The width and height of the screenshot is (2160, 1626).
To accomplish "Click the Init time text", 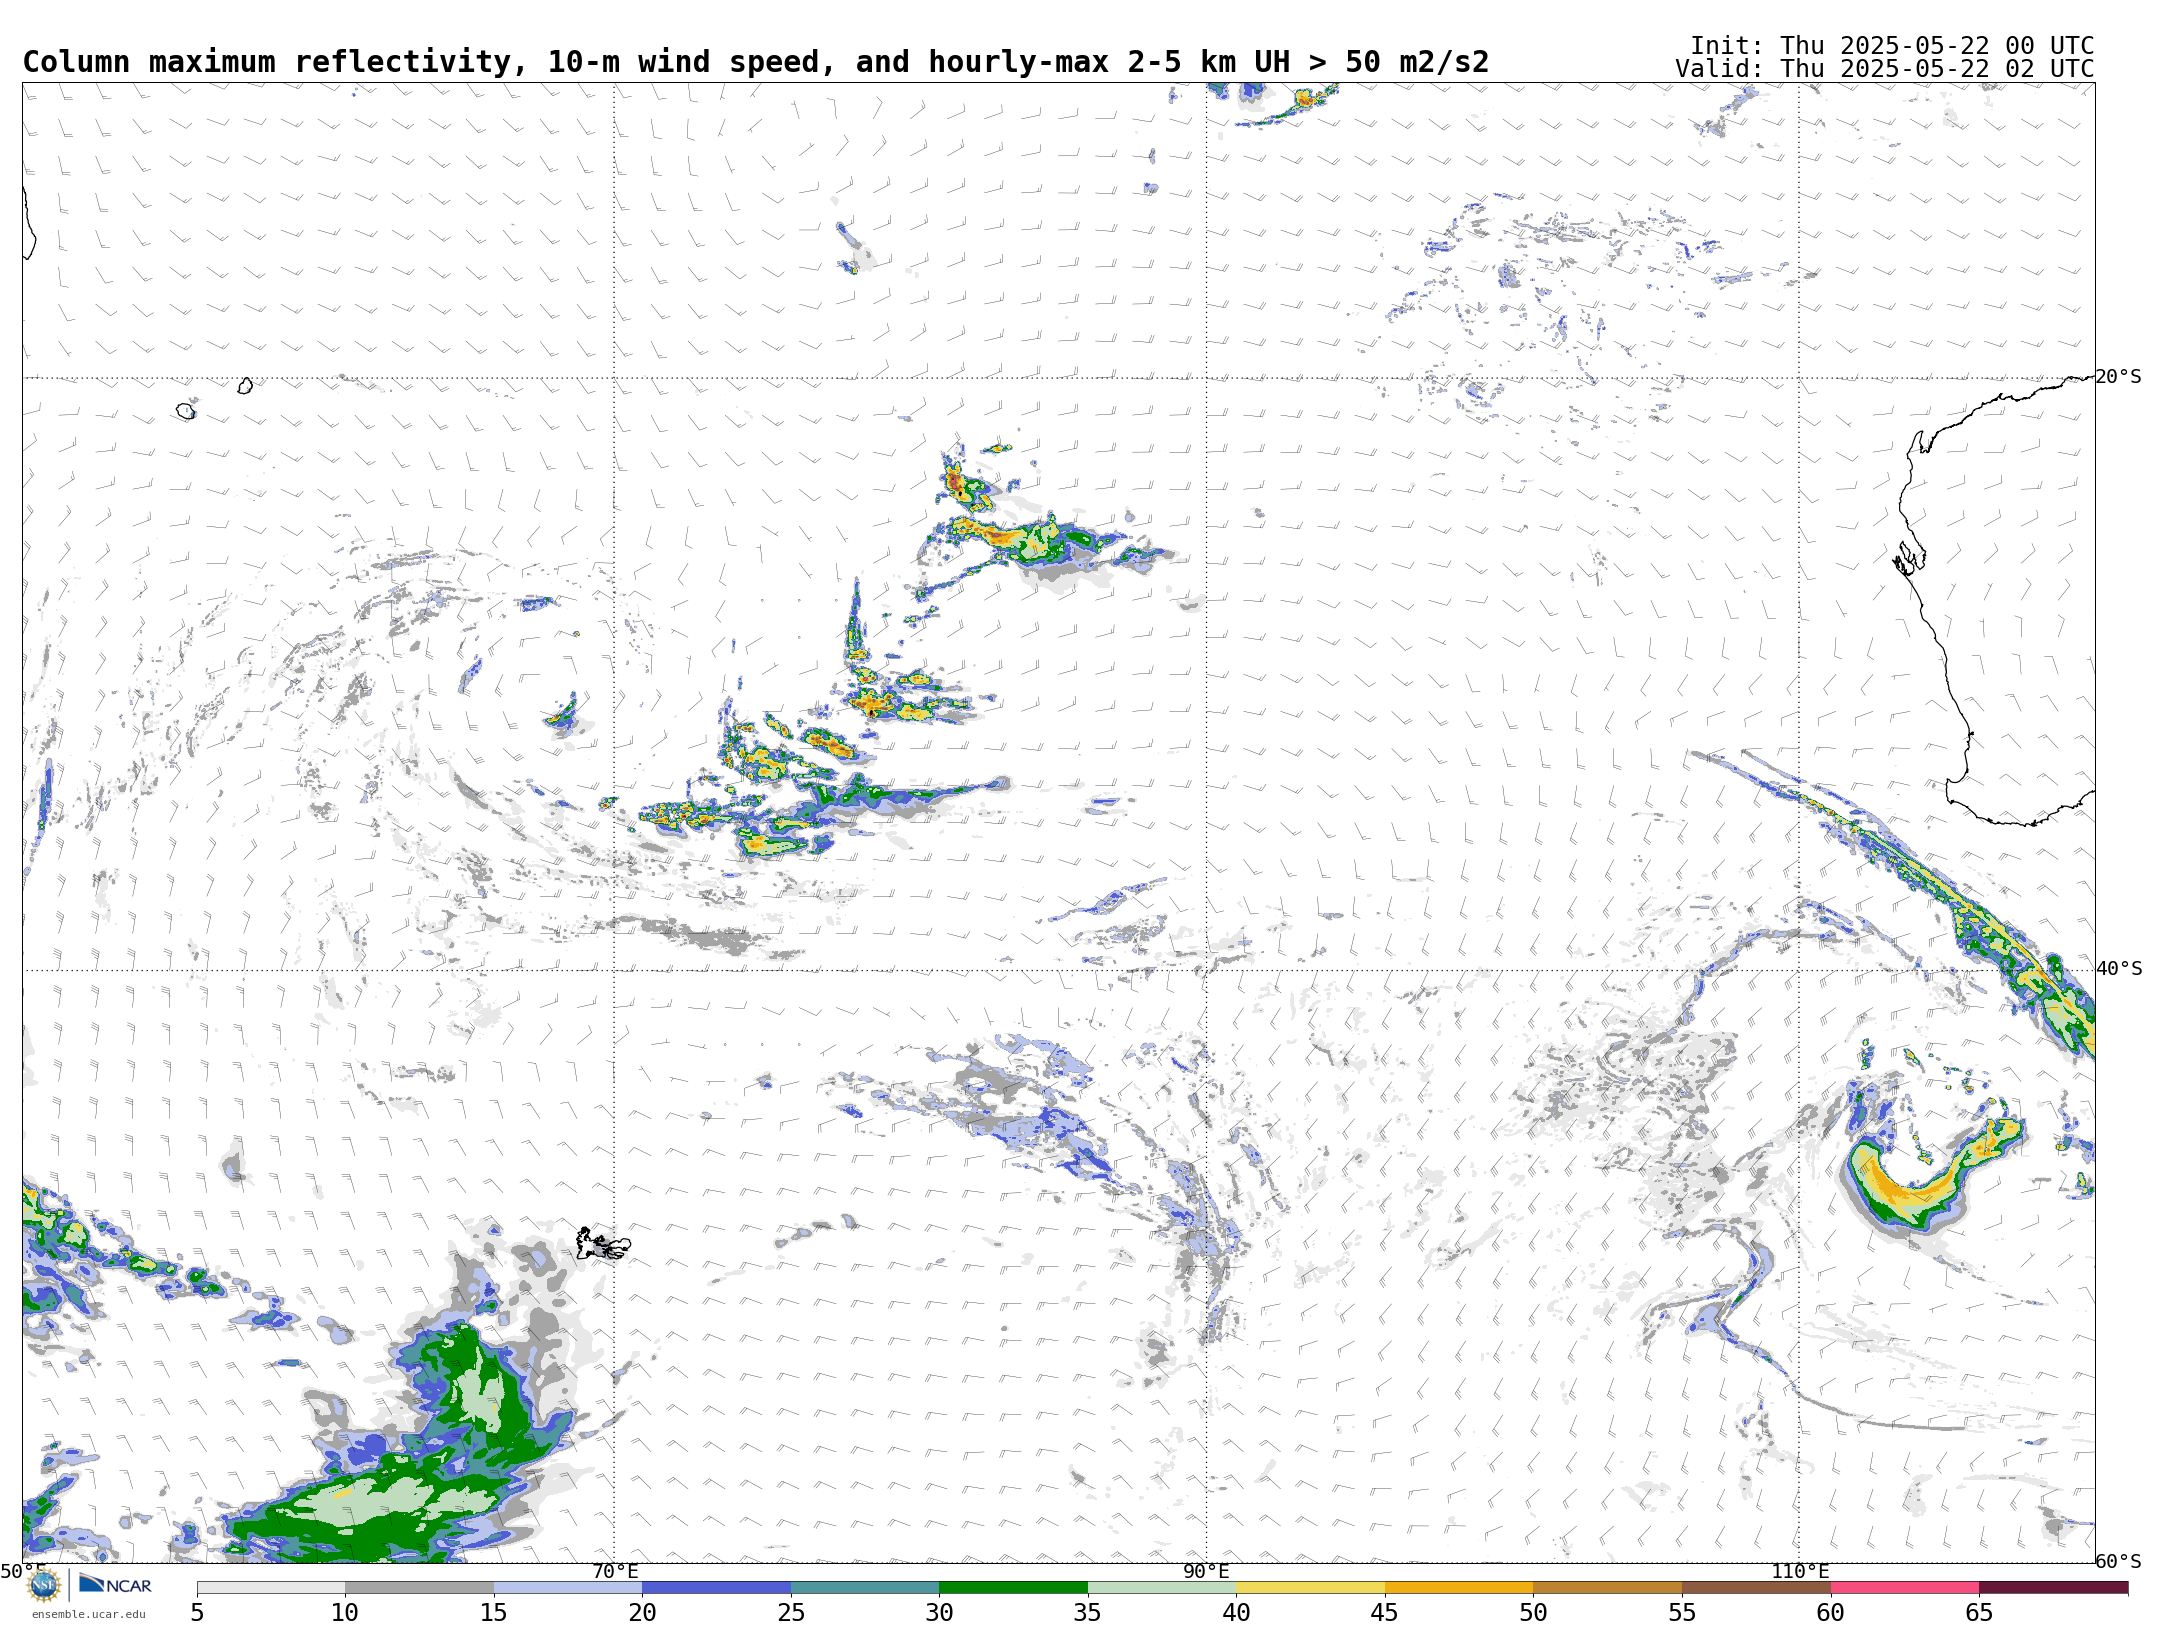I will coord(1892,46).
